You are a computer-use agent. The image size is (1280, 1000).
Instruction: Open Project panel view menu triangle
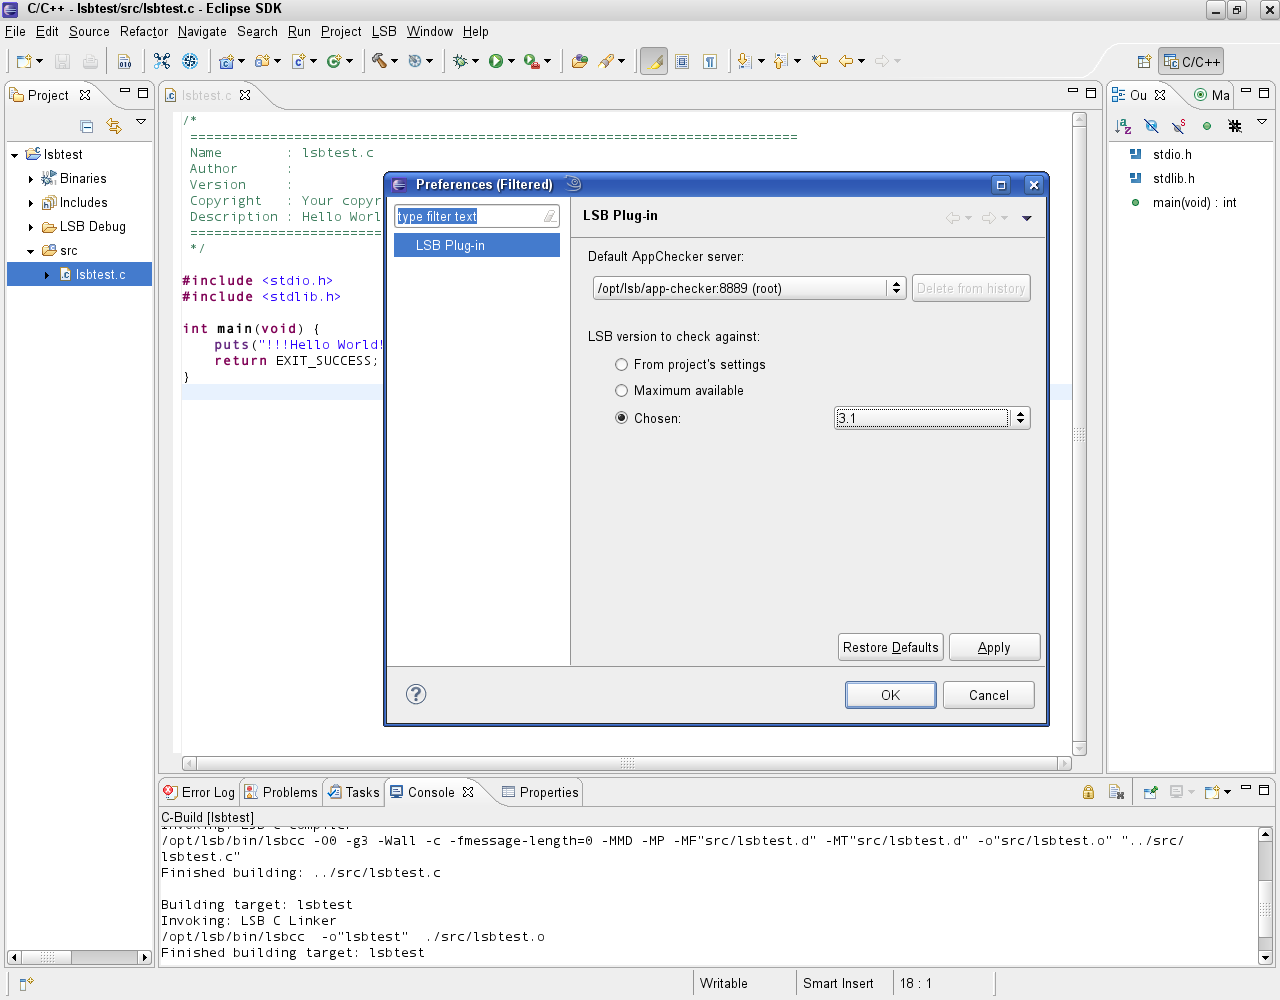(x=141, y=122)
